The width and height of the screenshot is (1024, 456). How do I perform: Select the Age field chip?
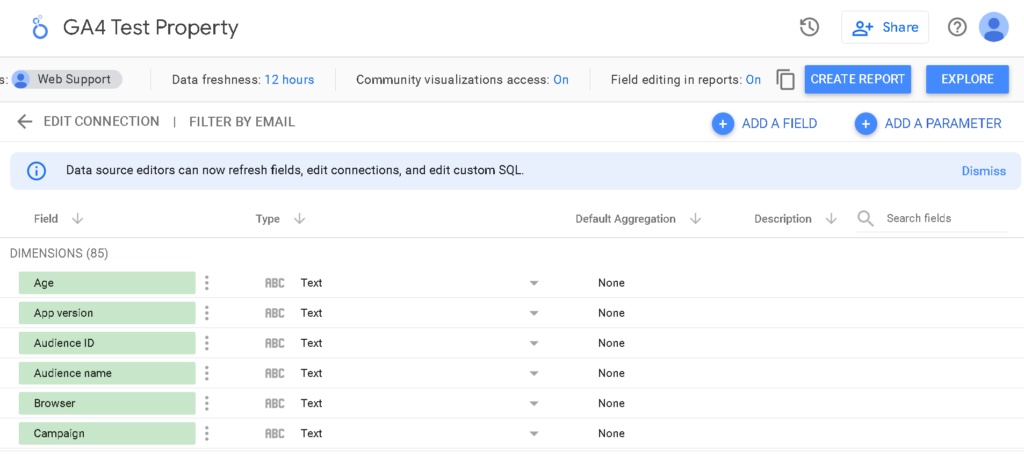point(107,283)
